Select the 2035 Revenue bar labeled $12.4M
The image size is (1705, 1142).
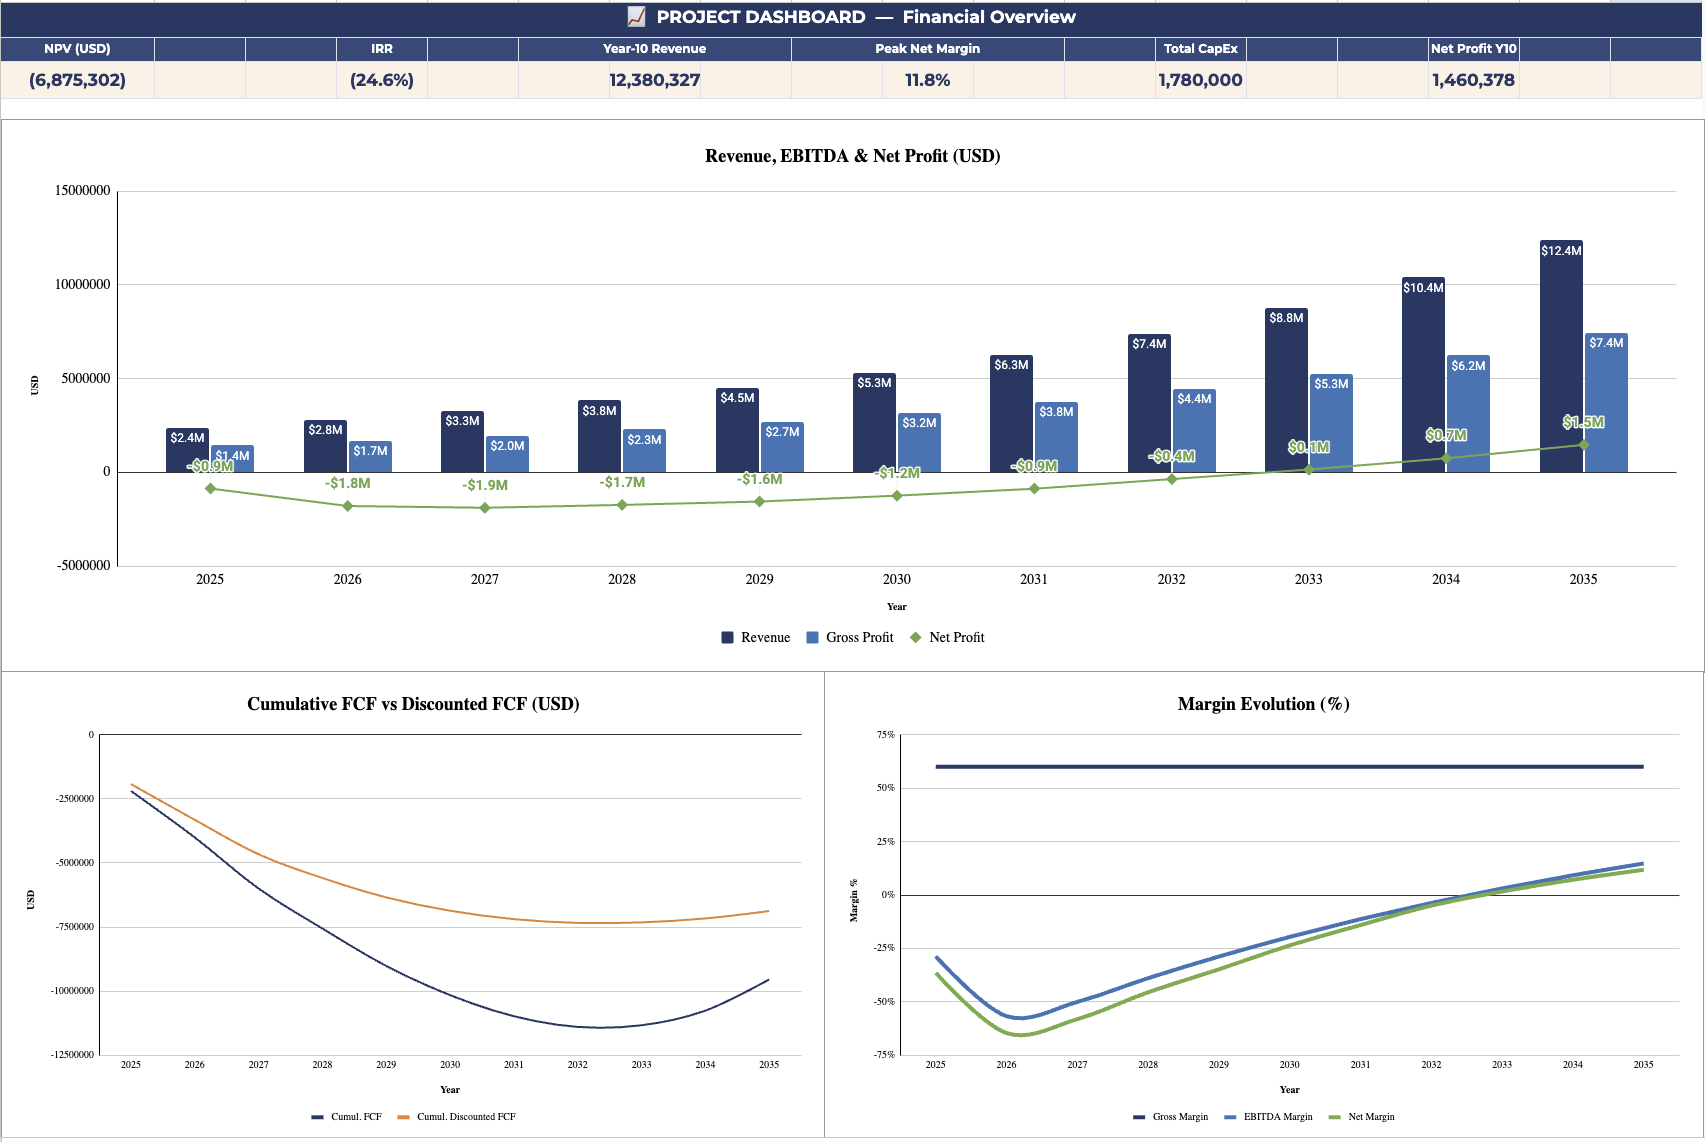tap(1561, 356)
